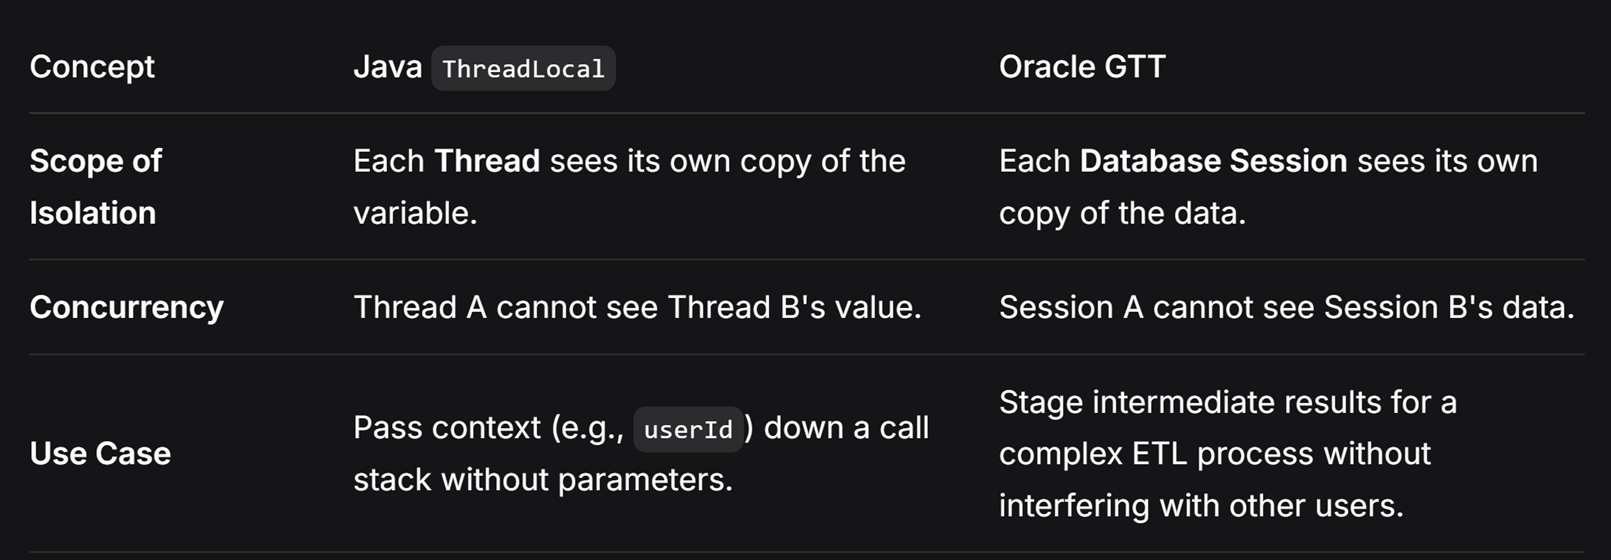Screen dimensions: 1611x560
Task: Click the bold Database Session text
Action: coord(1213,161)
